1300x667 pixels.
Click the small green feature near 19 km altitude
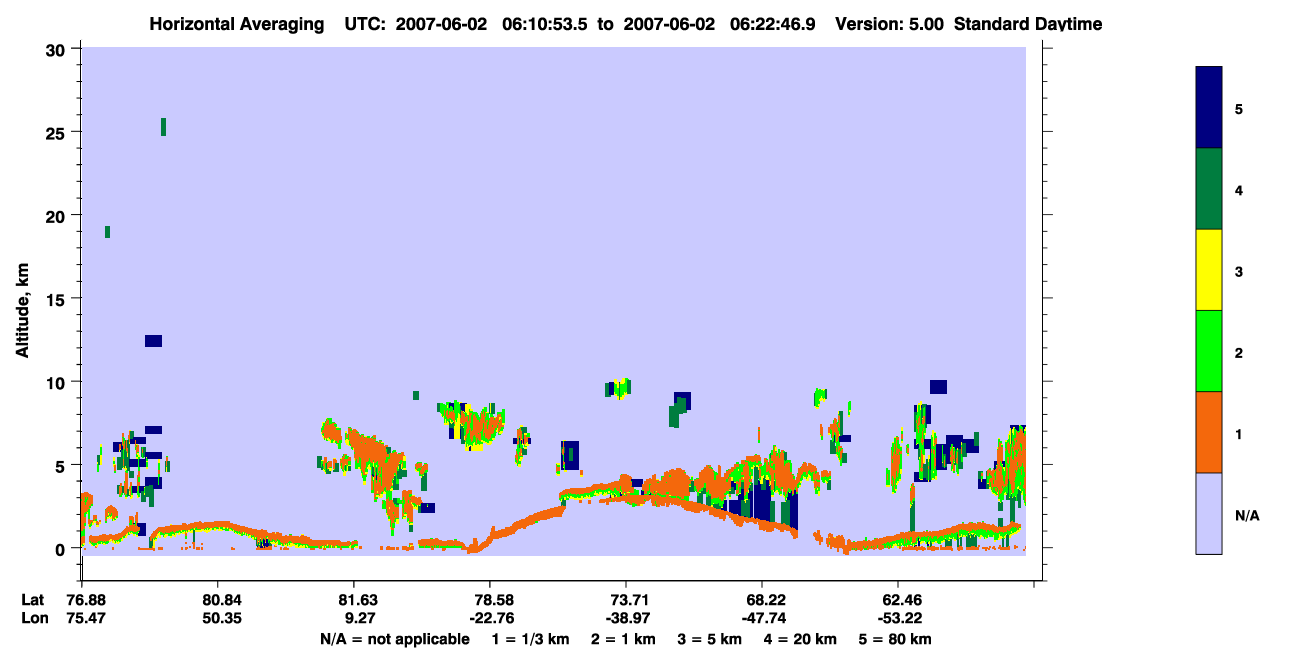coord(107,232)
